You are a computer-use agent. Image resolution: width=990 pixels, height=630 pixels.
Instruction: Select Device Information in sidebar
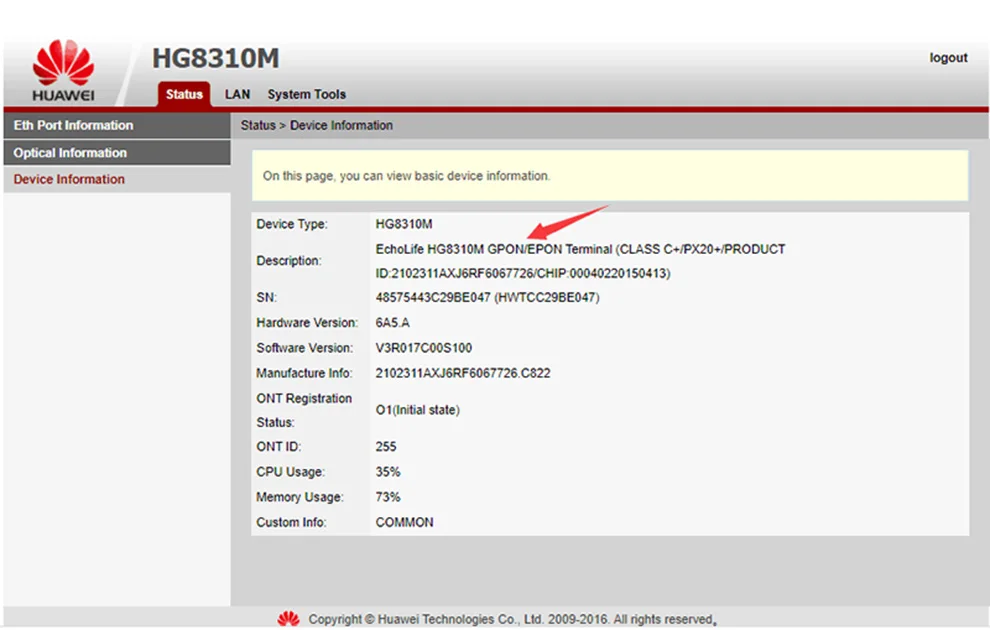tap(117, 179)
